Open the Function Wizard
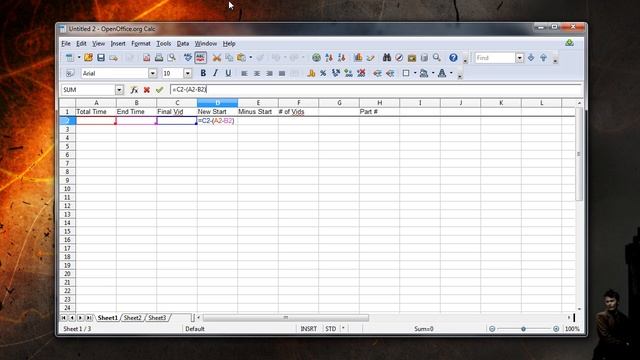 point(134,90)
